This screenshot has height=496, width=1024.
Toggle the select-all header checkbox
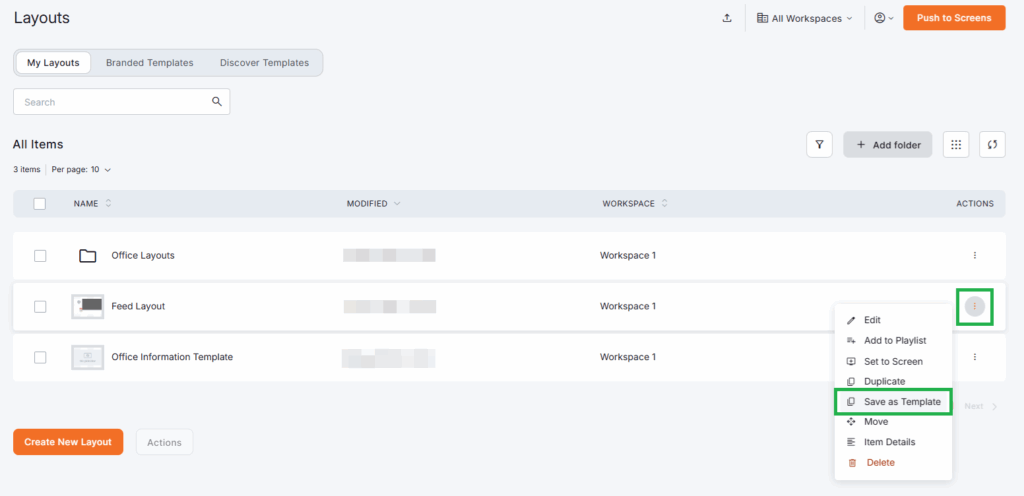click(40, 204)
